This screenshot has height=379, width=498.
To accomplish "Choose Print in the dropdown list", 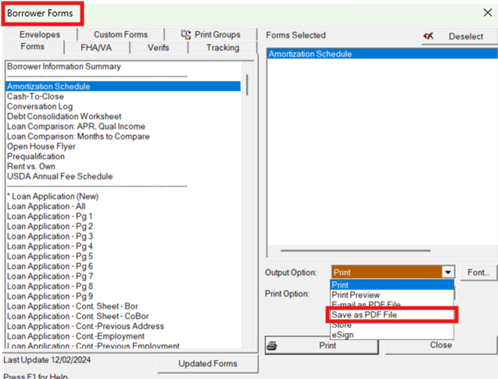I will pyautogui.click(x=392, y=285).
